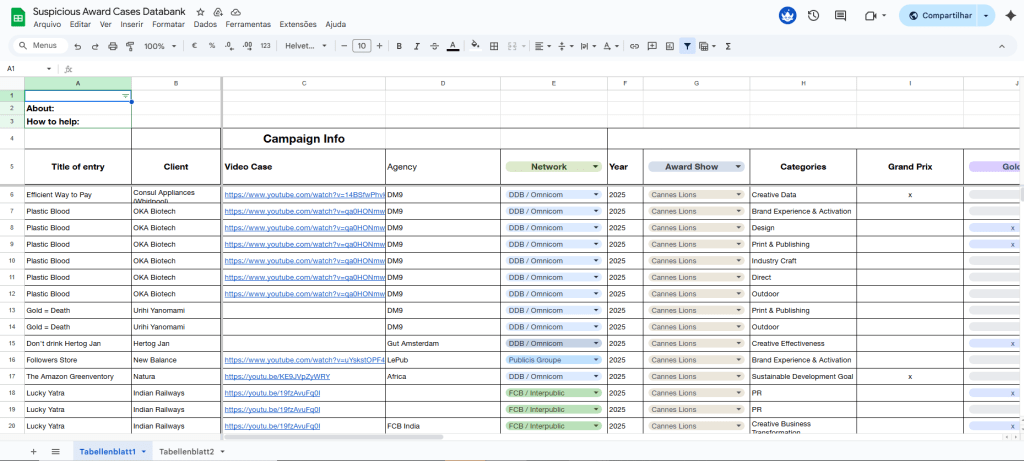Toggle bold formatting
Screen dimensions: 1024x461
(x=399, y=46)
